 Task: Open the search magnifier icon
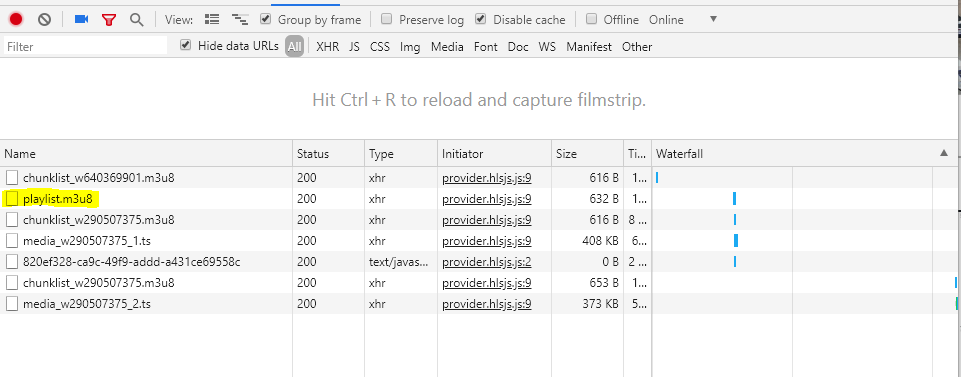(x=137, y=20)
